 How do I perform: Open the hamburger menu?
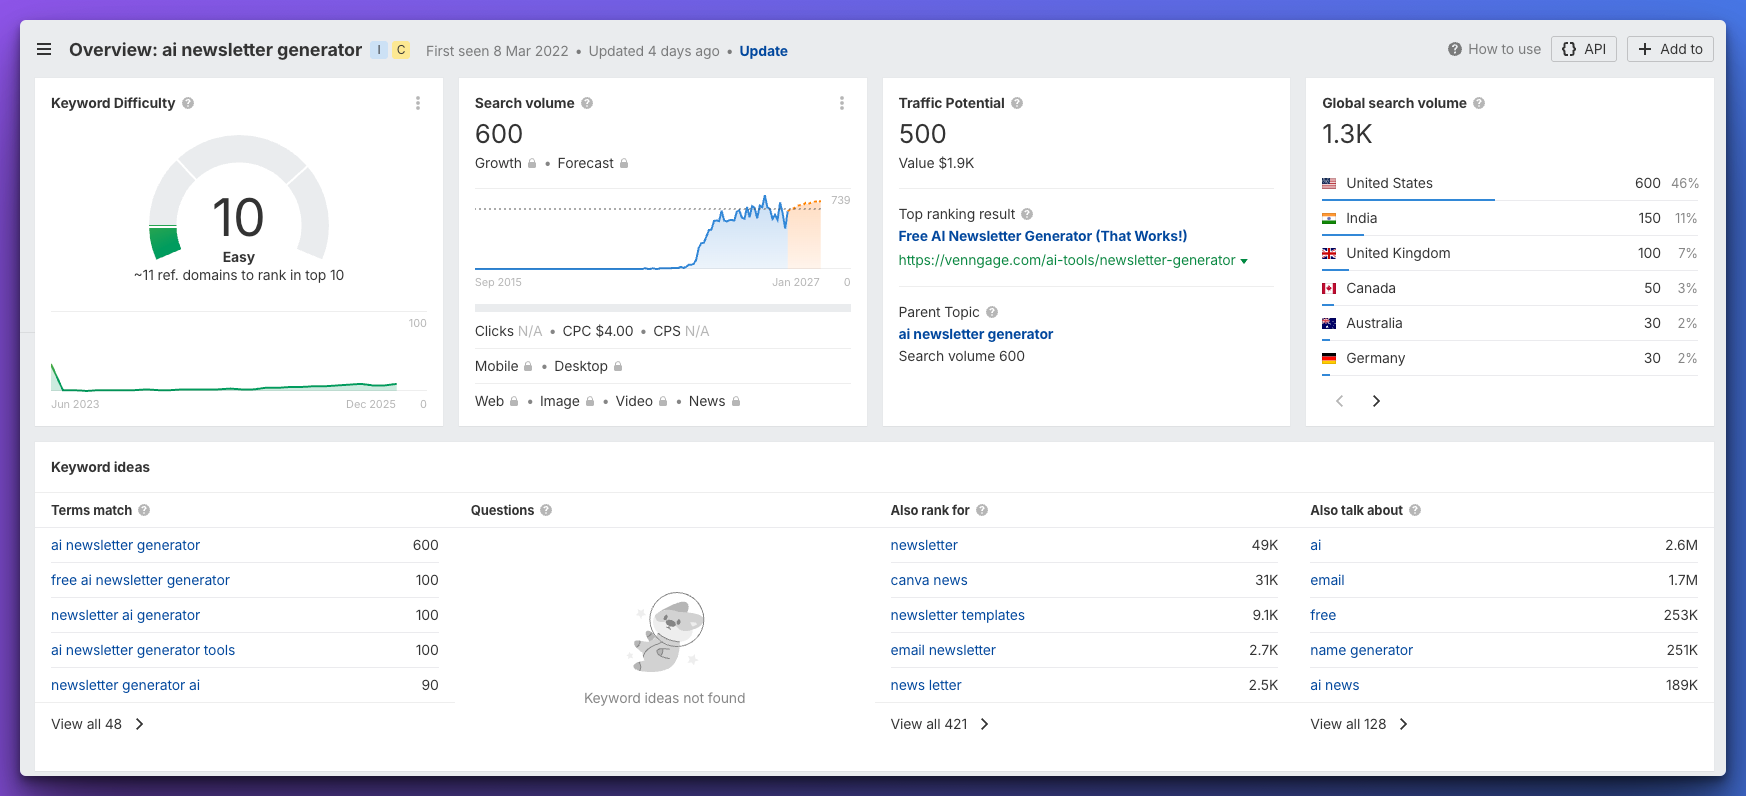tap(44, 49)
